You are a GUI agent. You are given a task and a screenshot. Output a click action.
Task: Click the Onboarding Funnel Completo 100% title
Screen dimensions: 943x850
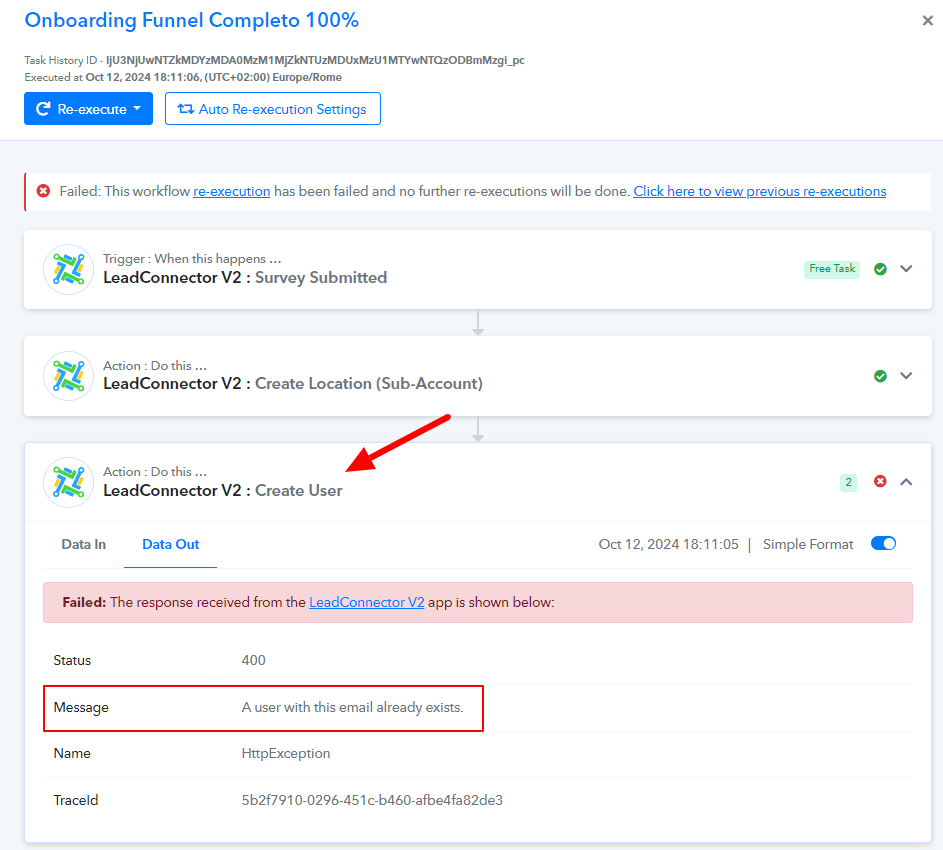pyautogui.click(x=191, y=20)
